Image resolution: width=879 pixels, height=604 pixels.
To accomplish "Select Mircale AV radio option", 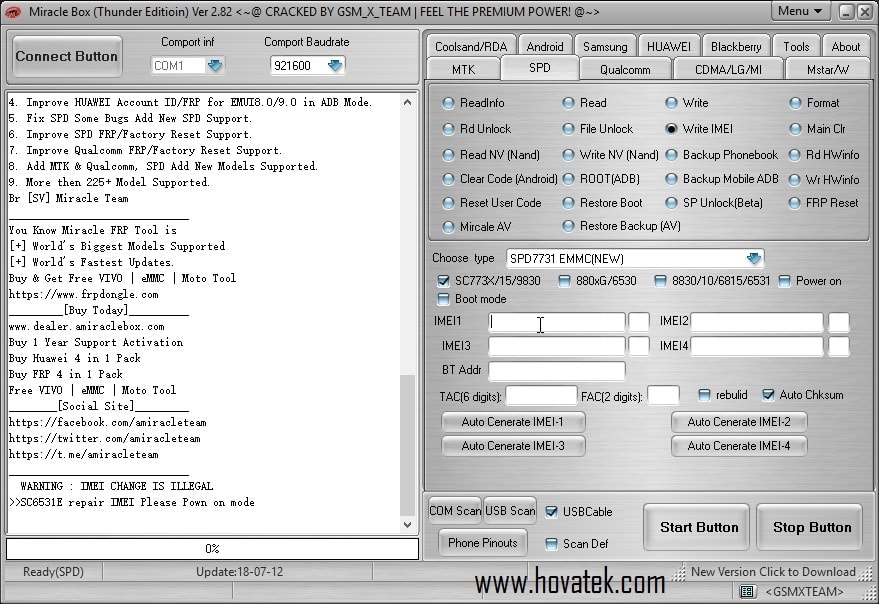I will coord(476,227).
